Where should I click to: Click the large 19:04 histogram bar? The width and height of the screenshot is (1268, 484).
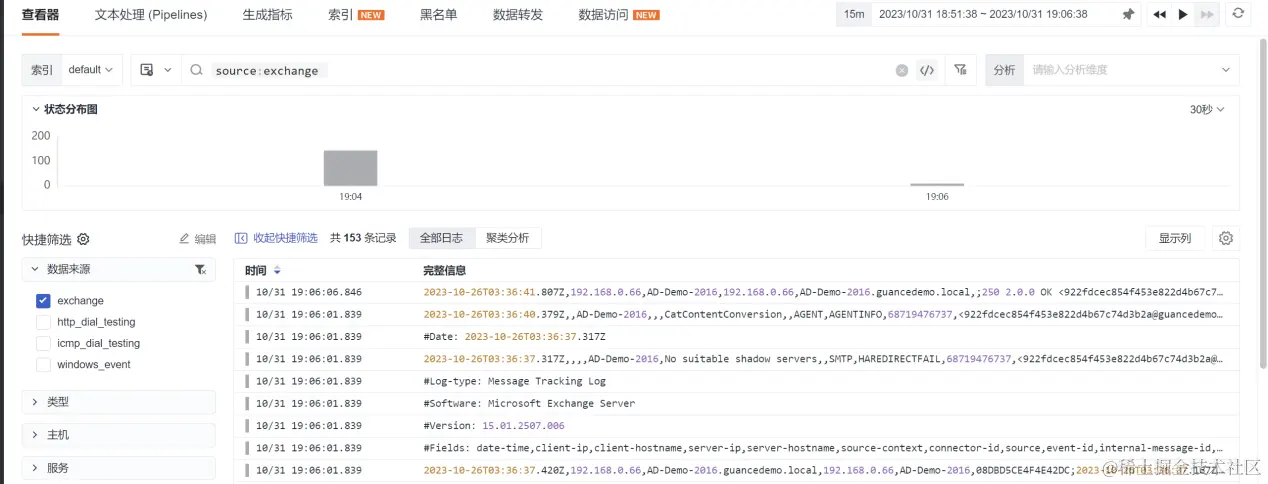coord(350,168)
